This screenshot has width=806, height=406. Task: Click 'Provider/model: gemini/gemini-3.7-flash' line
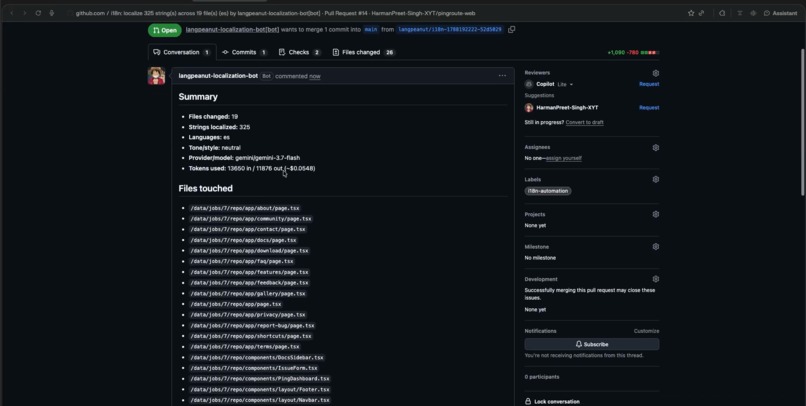coord(244,158)
